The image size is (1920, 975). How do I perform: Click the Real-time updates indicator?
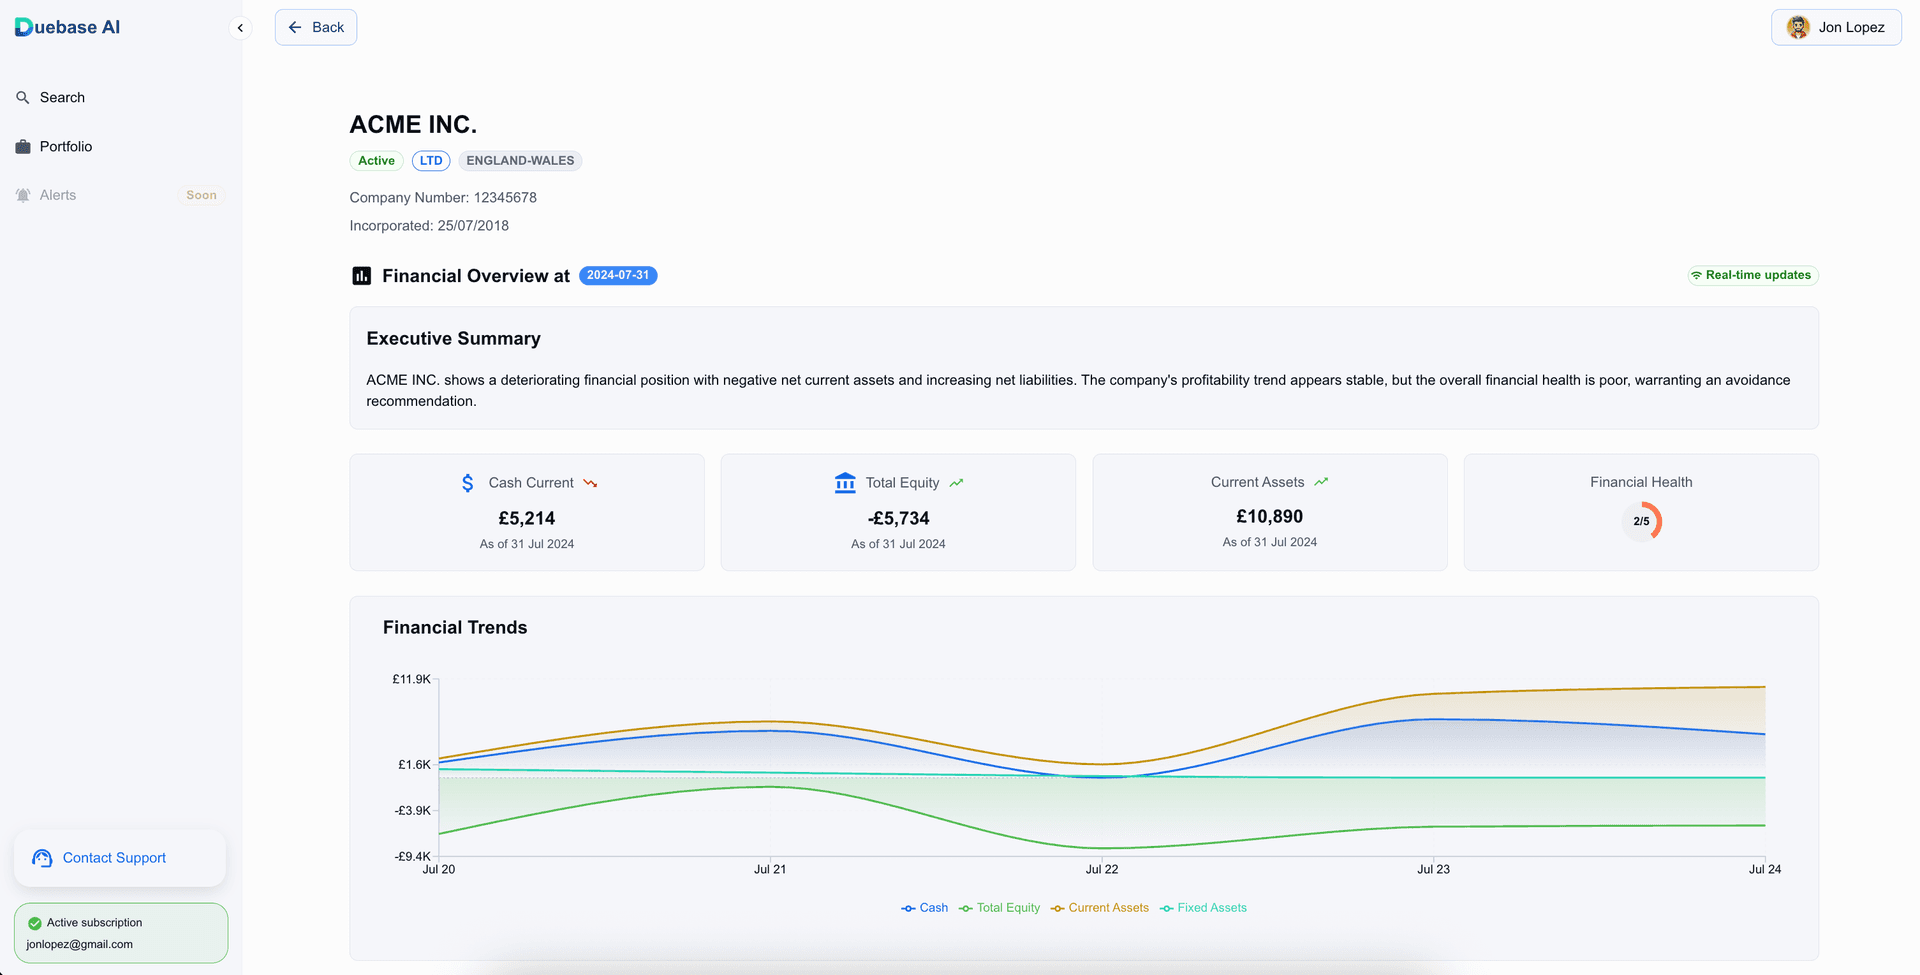pos(1751,275)
